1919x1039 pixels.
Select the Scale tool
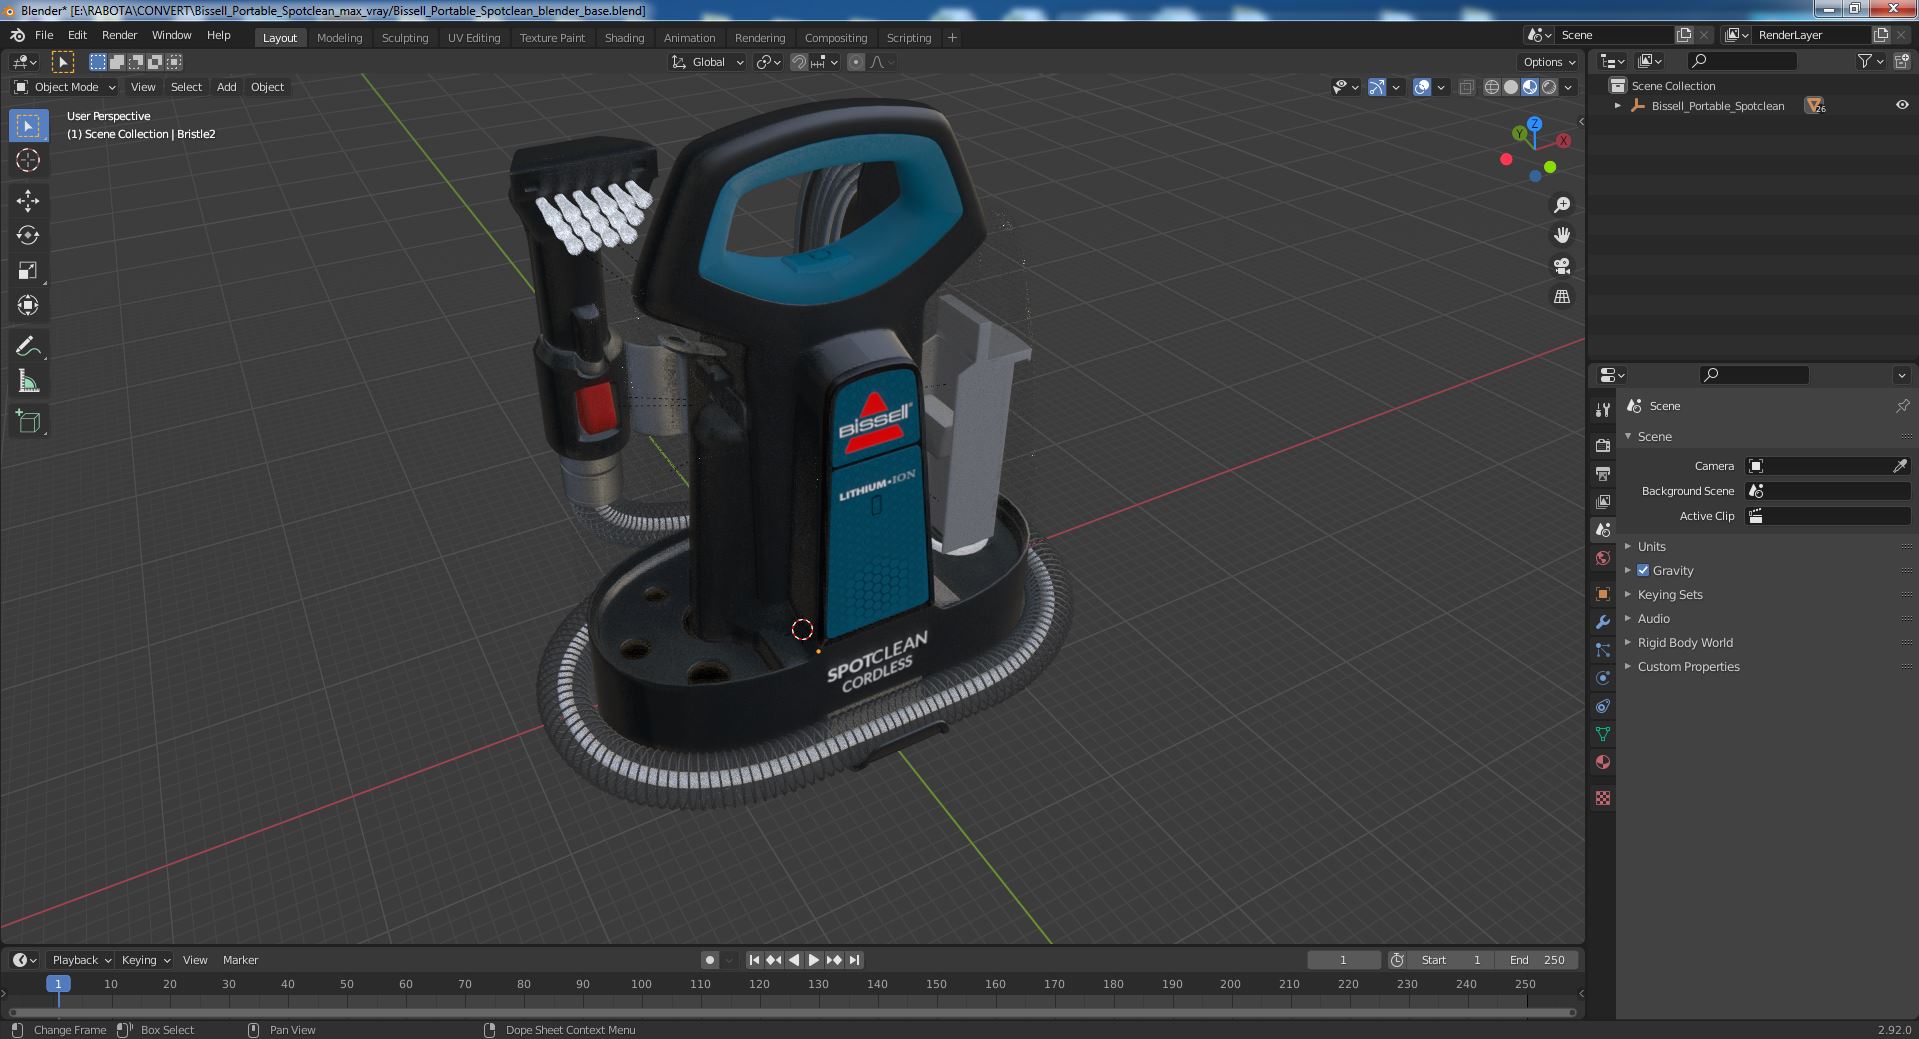[28, 270]
